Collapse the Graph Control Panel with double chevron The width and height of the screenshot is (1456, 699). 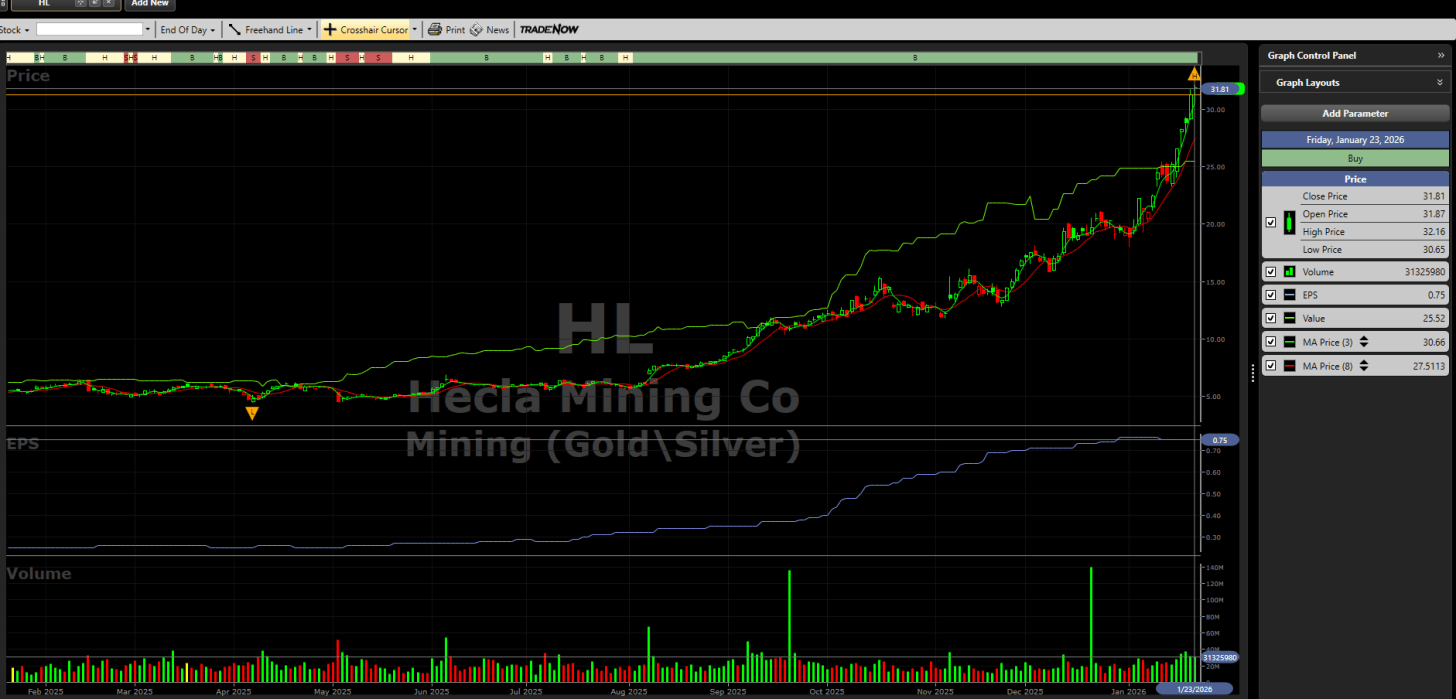[1441, 56]
